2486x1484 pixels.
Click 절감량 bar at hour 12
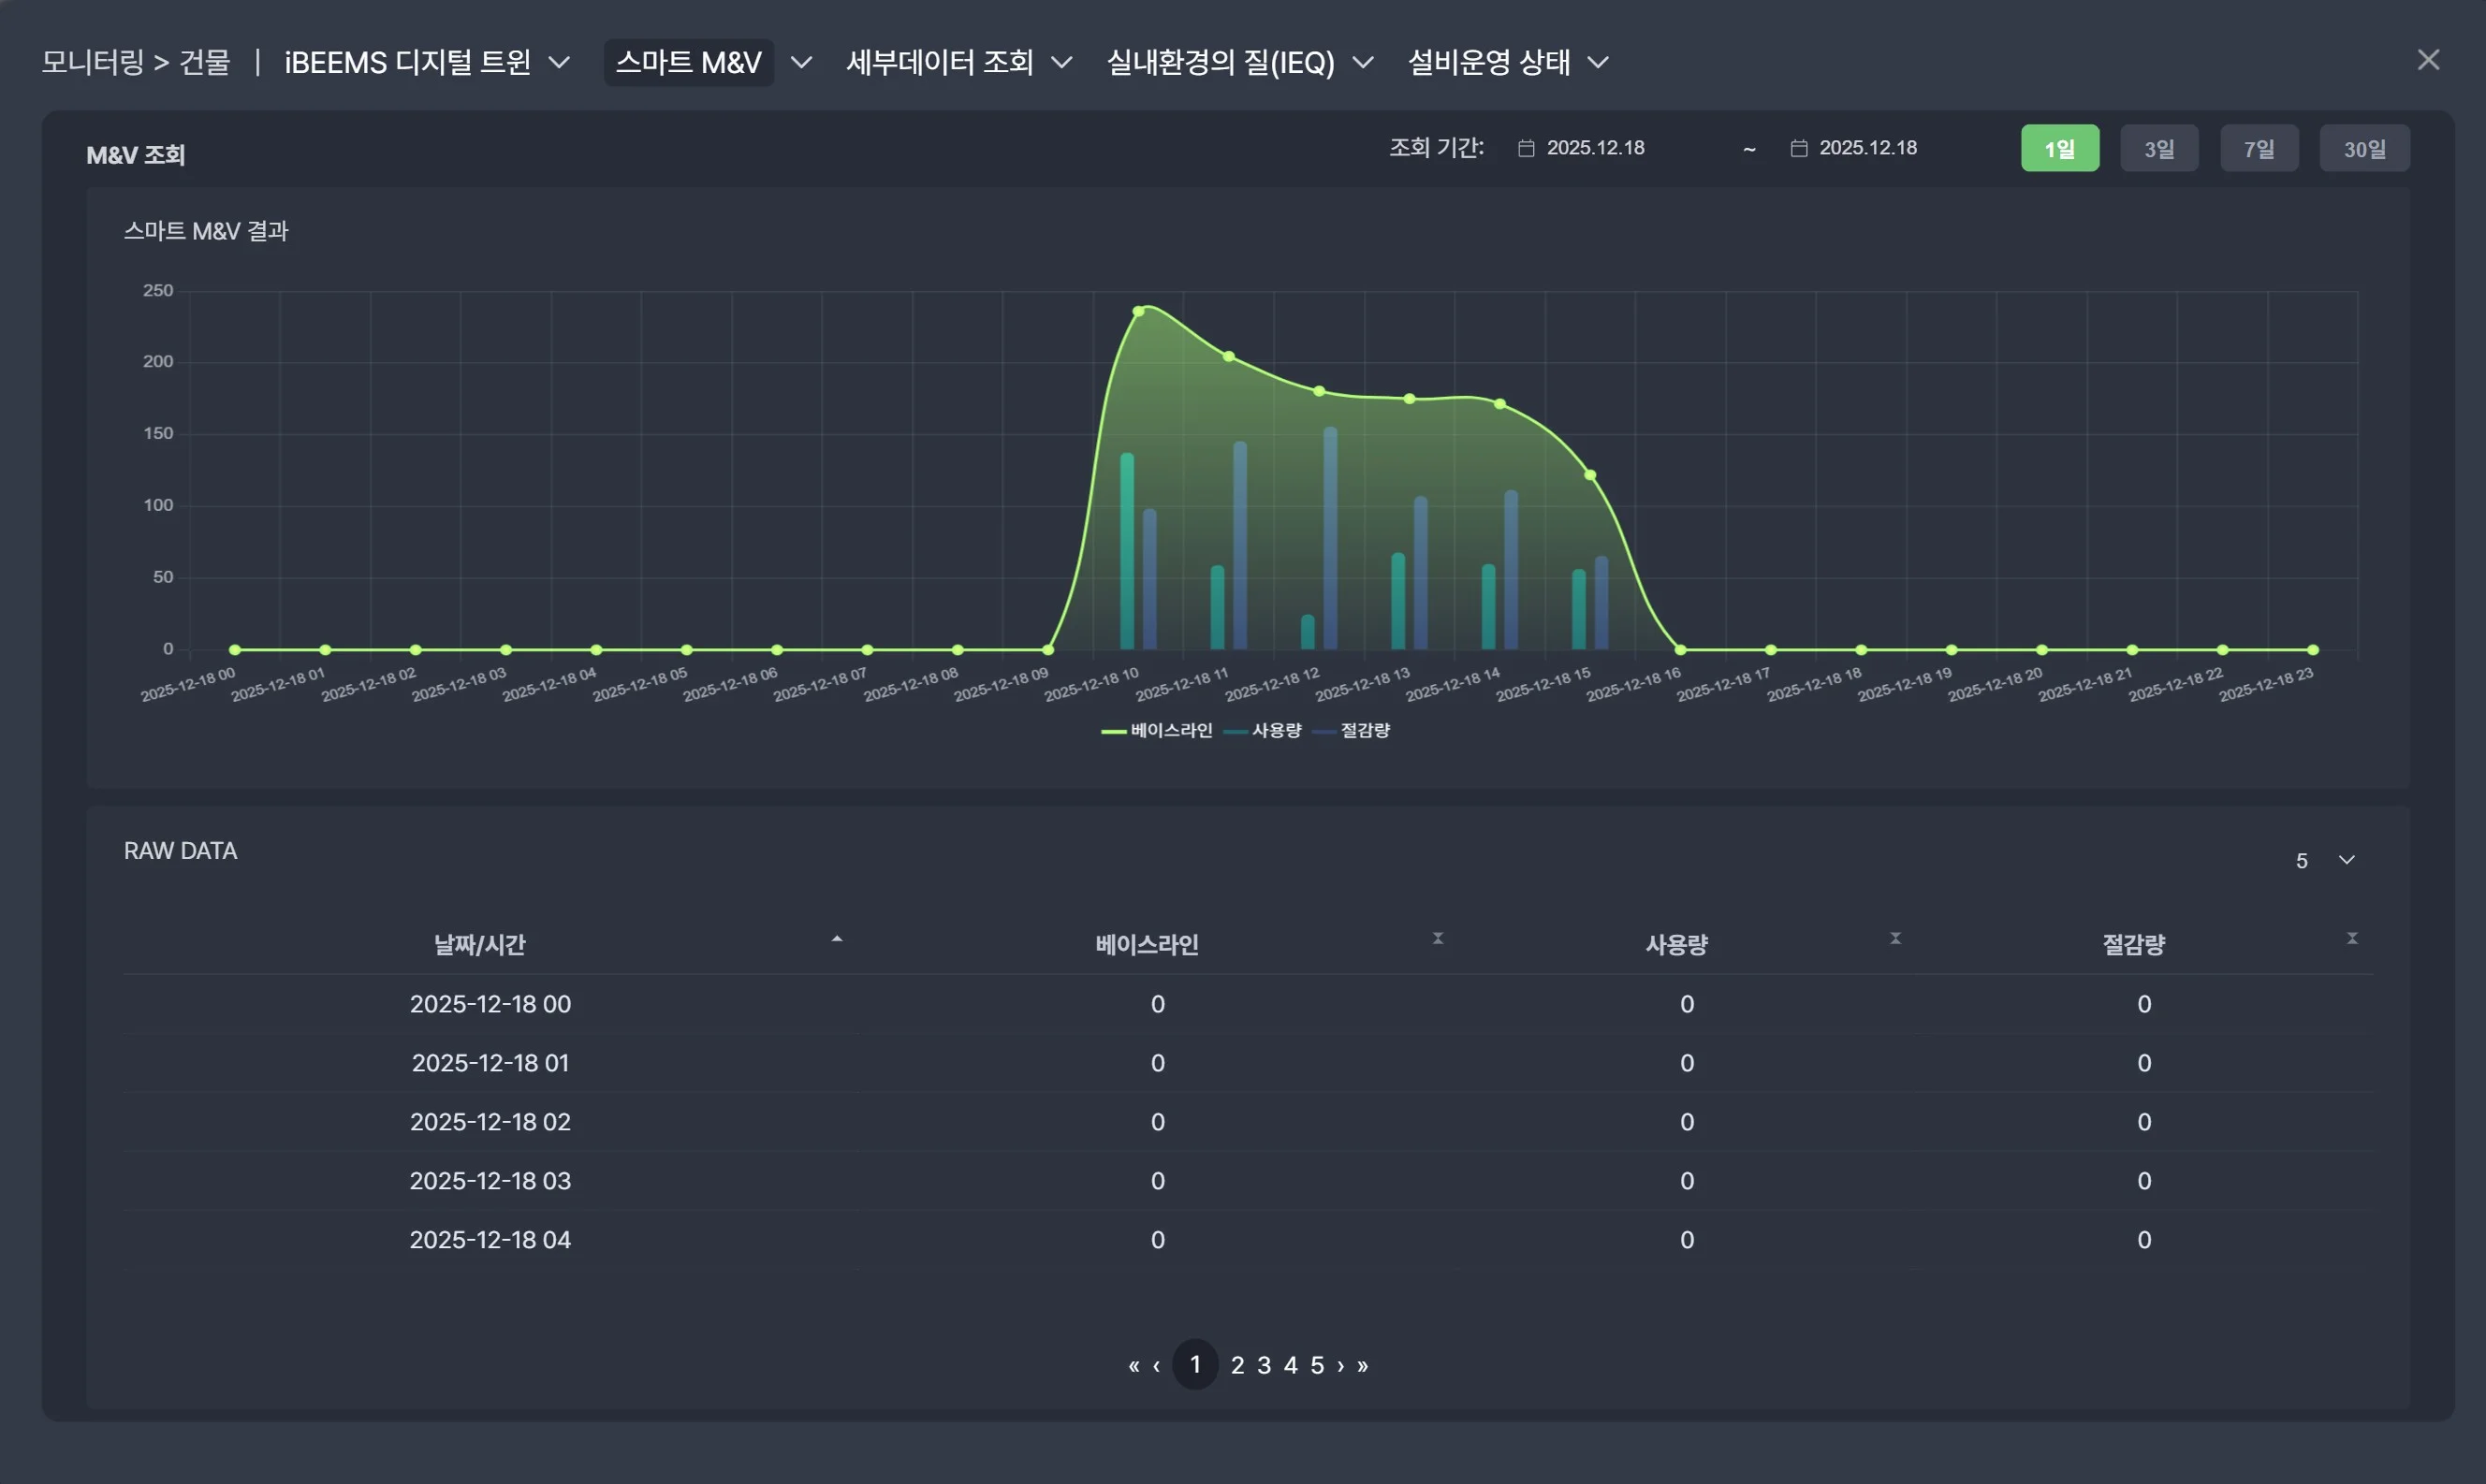tap(1330, 538)
